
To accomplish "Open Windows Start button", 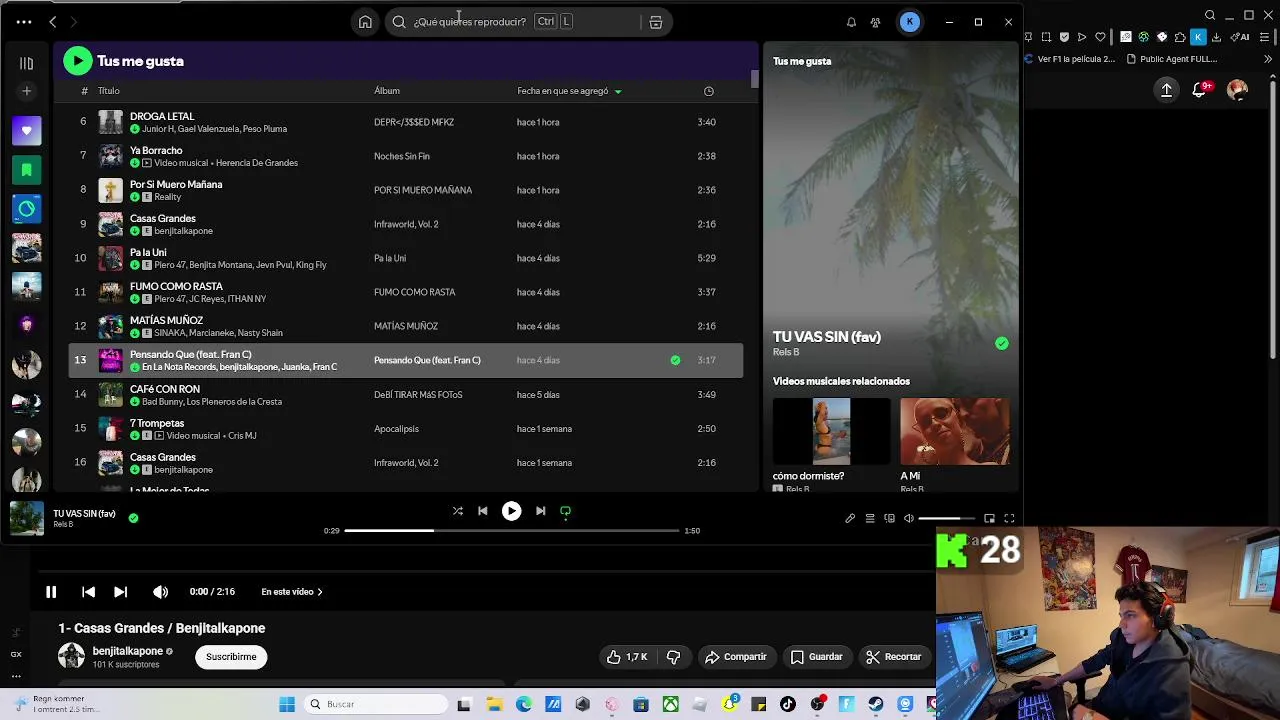I will coord(287,704).
